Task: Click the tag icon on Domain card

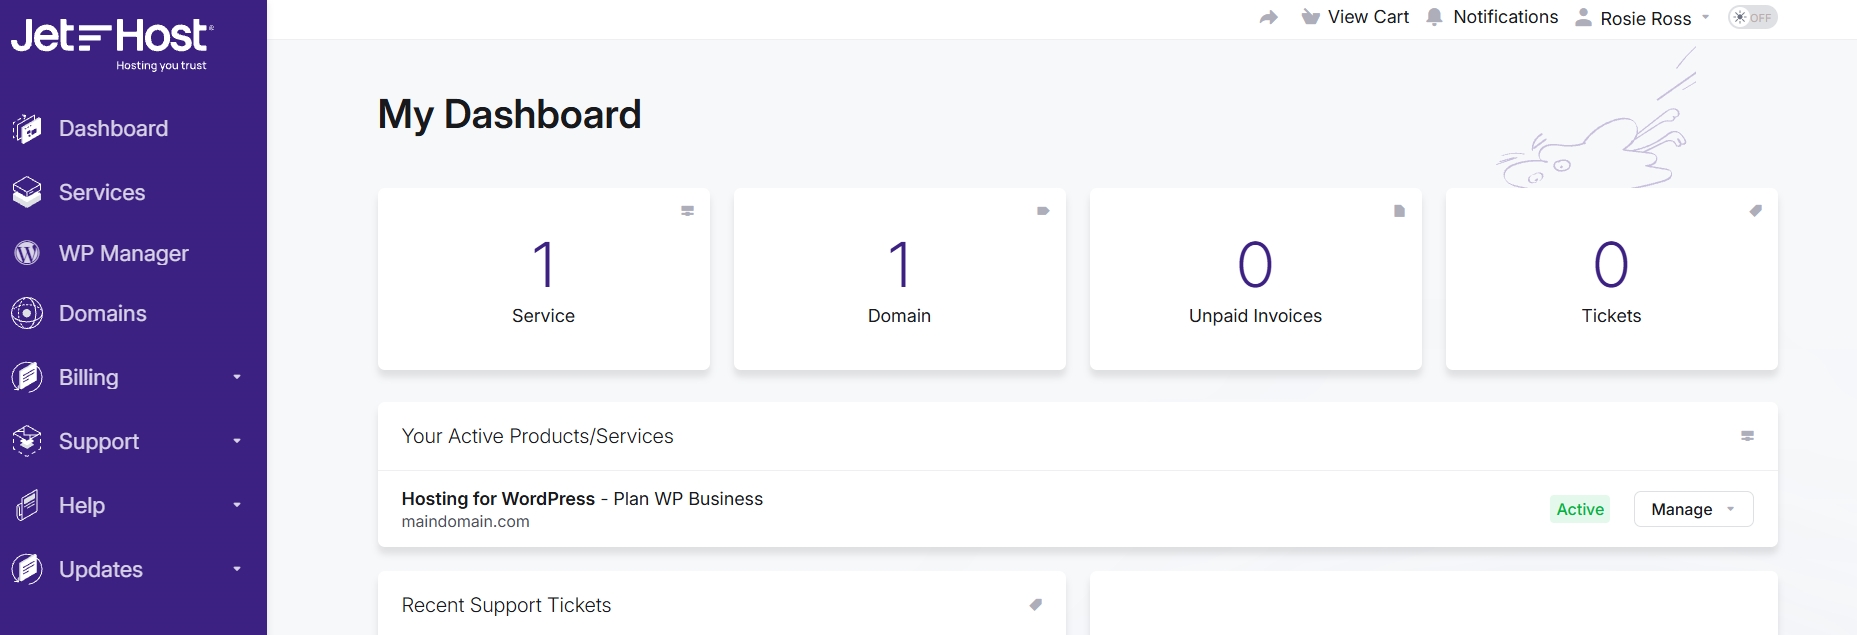Action: (x=1043, y=211)
